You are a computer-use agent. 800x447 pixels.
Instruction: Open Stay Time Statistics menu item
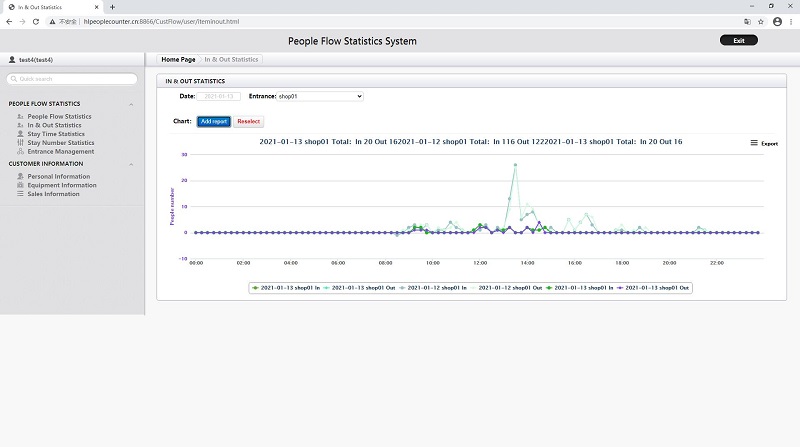56,134
